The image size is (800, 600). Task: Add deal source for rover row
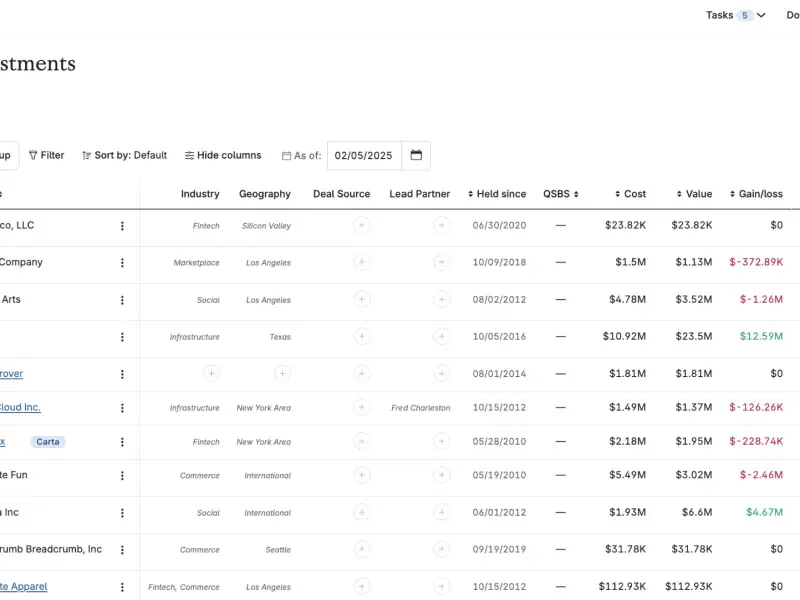point(361,373)
